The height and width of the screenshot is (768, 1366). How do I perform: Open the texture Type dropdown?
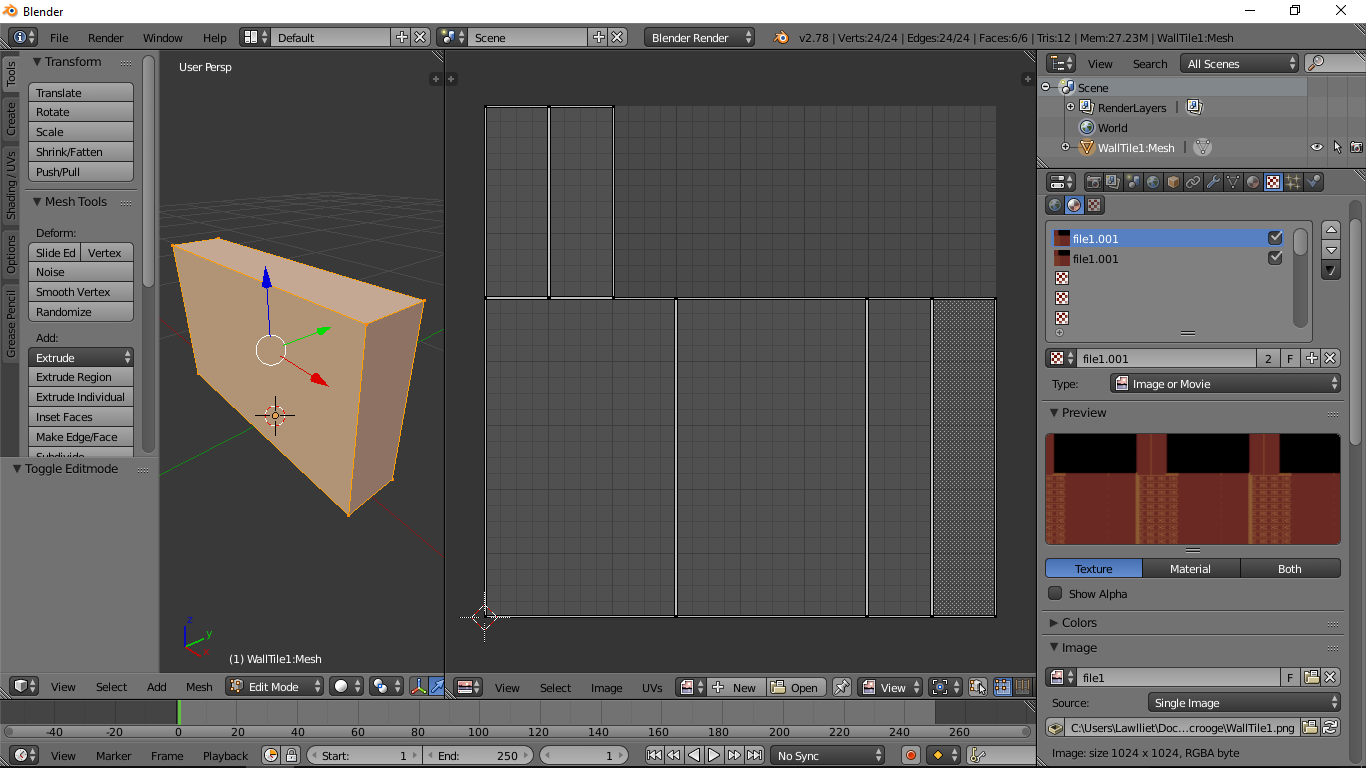pyautogui.click(x=1225, y=384)
